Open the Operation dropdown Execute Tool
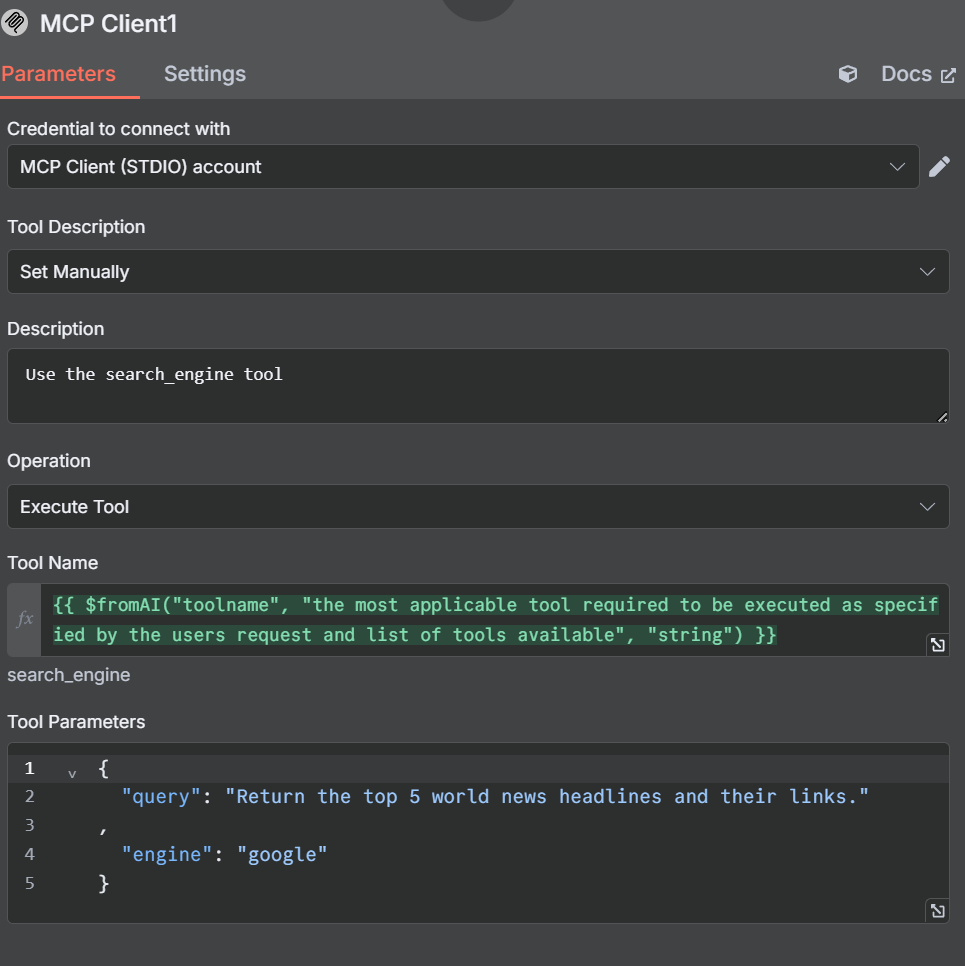The width and height of the screenshot is (965, 966). pos(478,506)
